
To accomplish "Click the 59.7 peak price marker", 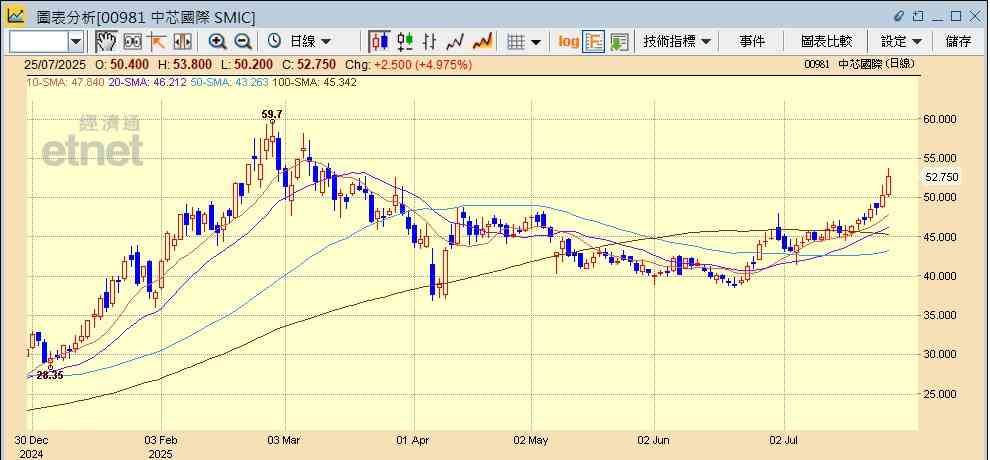I will coord(272,114).
